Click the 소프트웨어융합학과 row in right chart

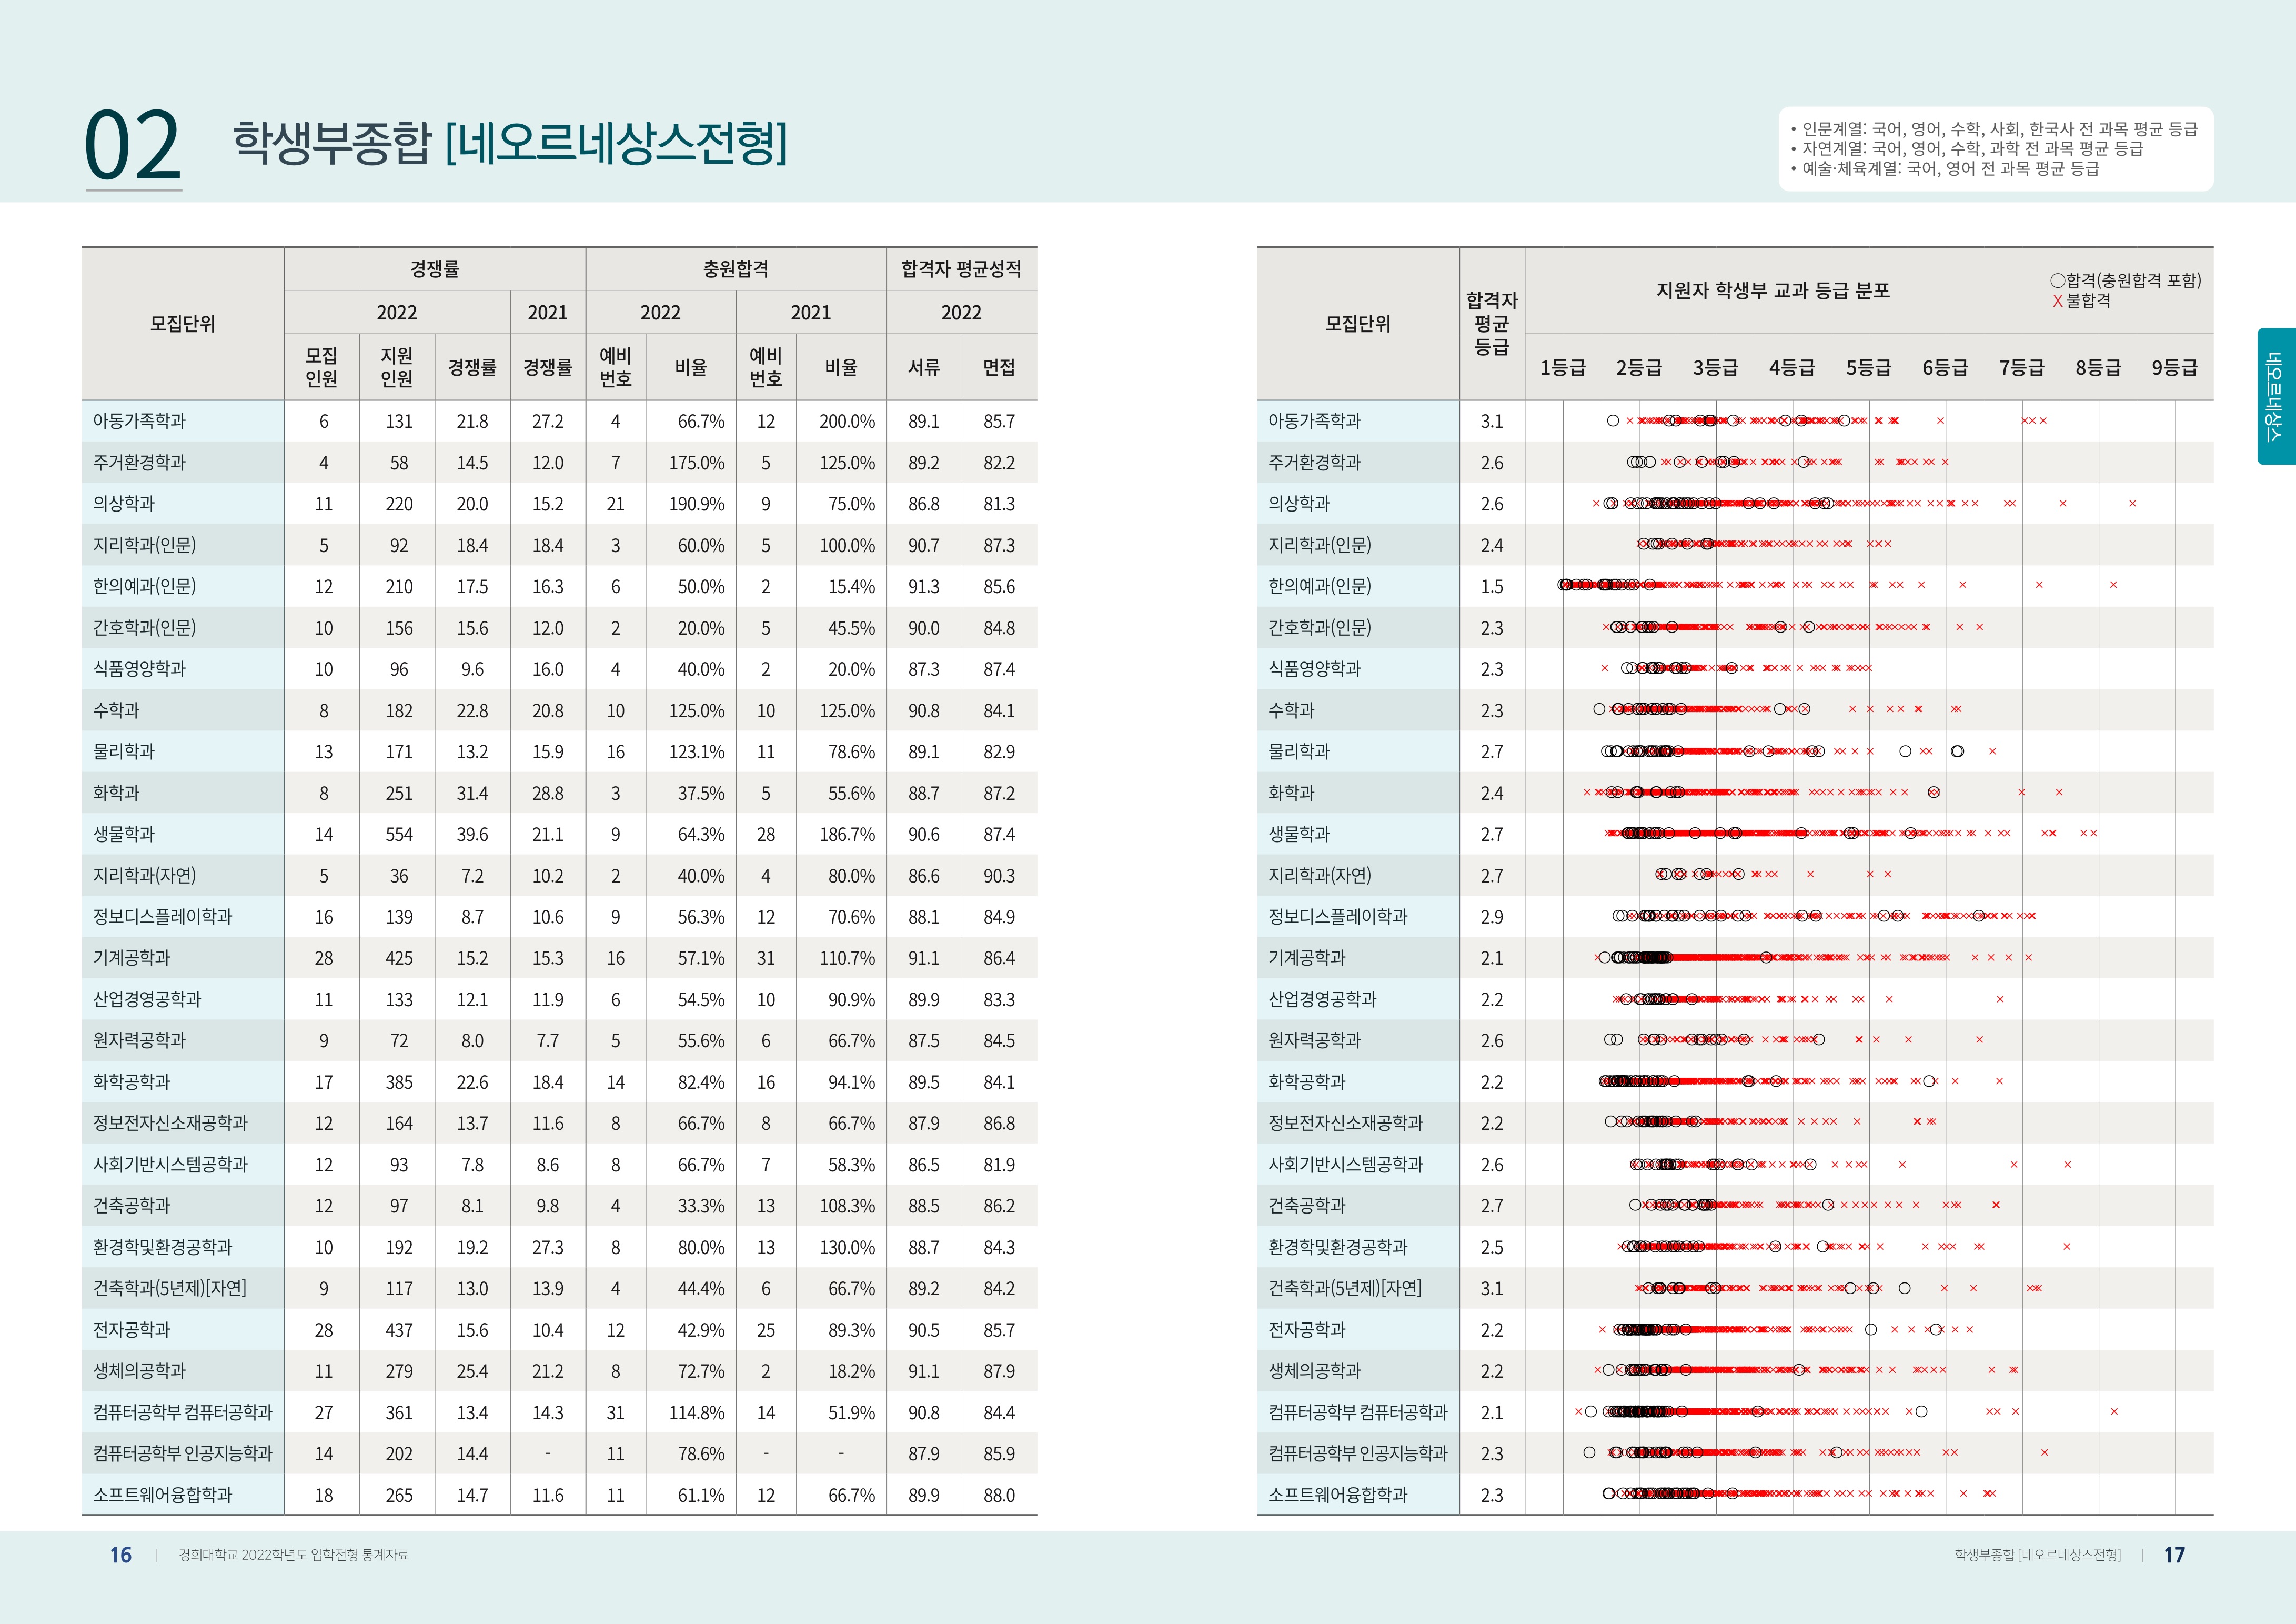click(x=1337, y=1495)
